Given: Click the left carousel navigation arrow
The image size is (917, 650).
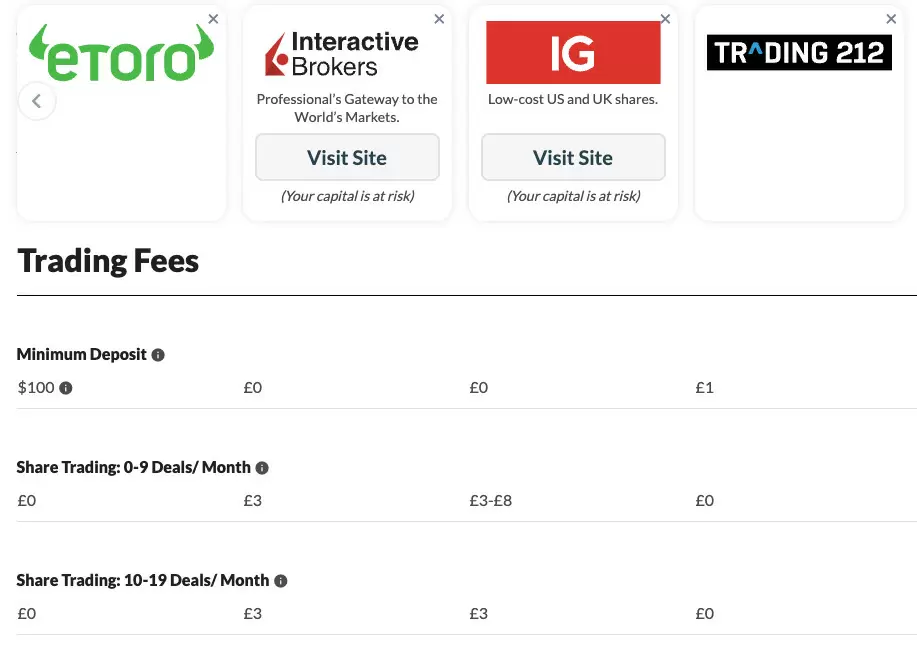Looking at the screenshot, I should 37,101.
